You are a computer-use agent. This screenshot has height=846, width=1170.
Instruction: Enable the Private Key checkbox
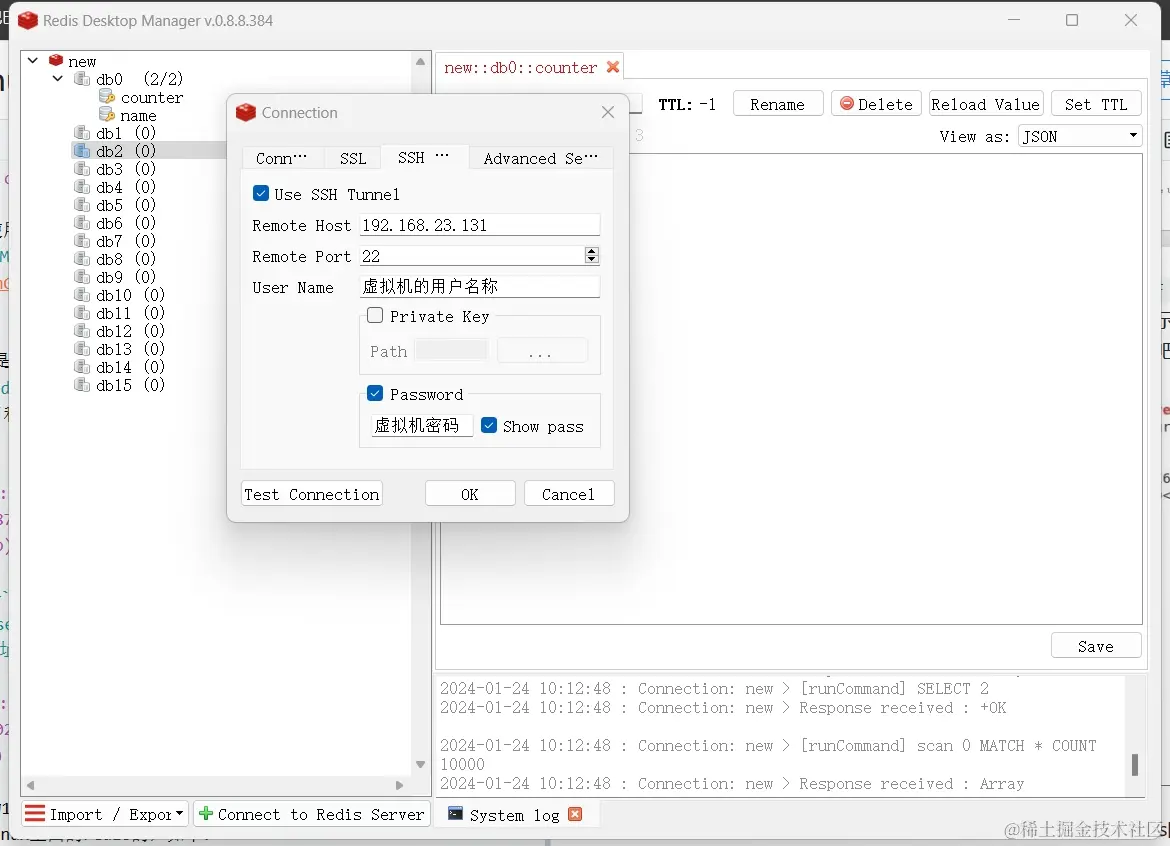click(x=375, y=315)
